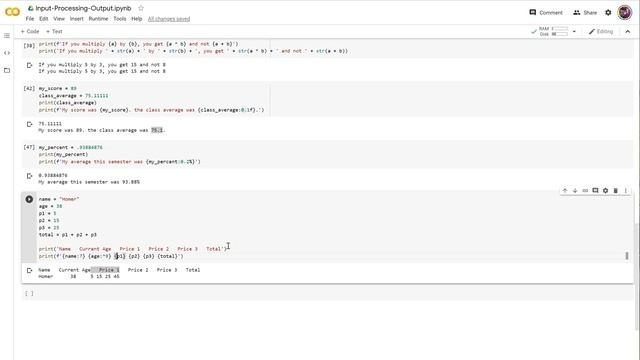The width and height of the screenshot is (640, 360).
Task: Click output icon beside 75.11111 output
Action: click(29, 124)
